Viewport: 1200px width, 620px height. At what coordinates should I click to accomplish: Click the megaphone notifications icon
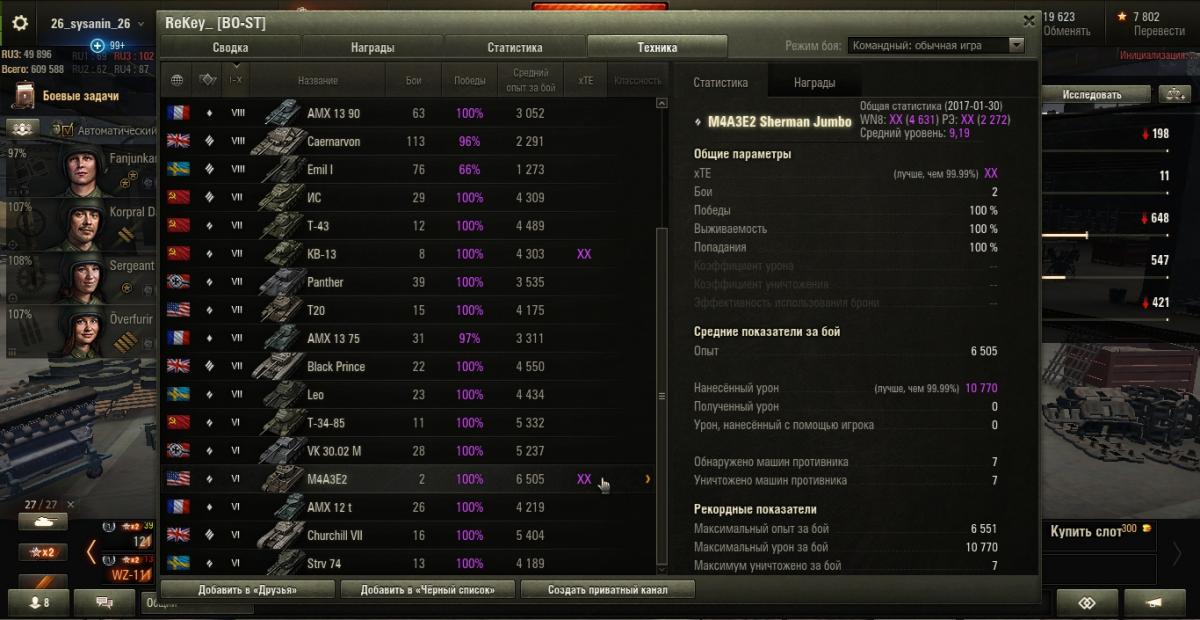pos(1154,603)
